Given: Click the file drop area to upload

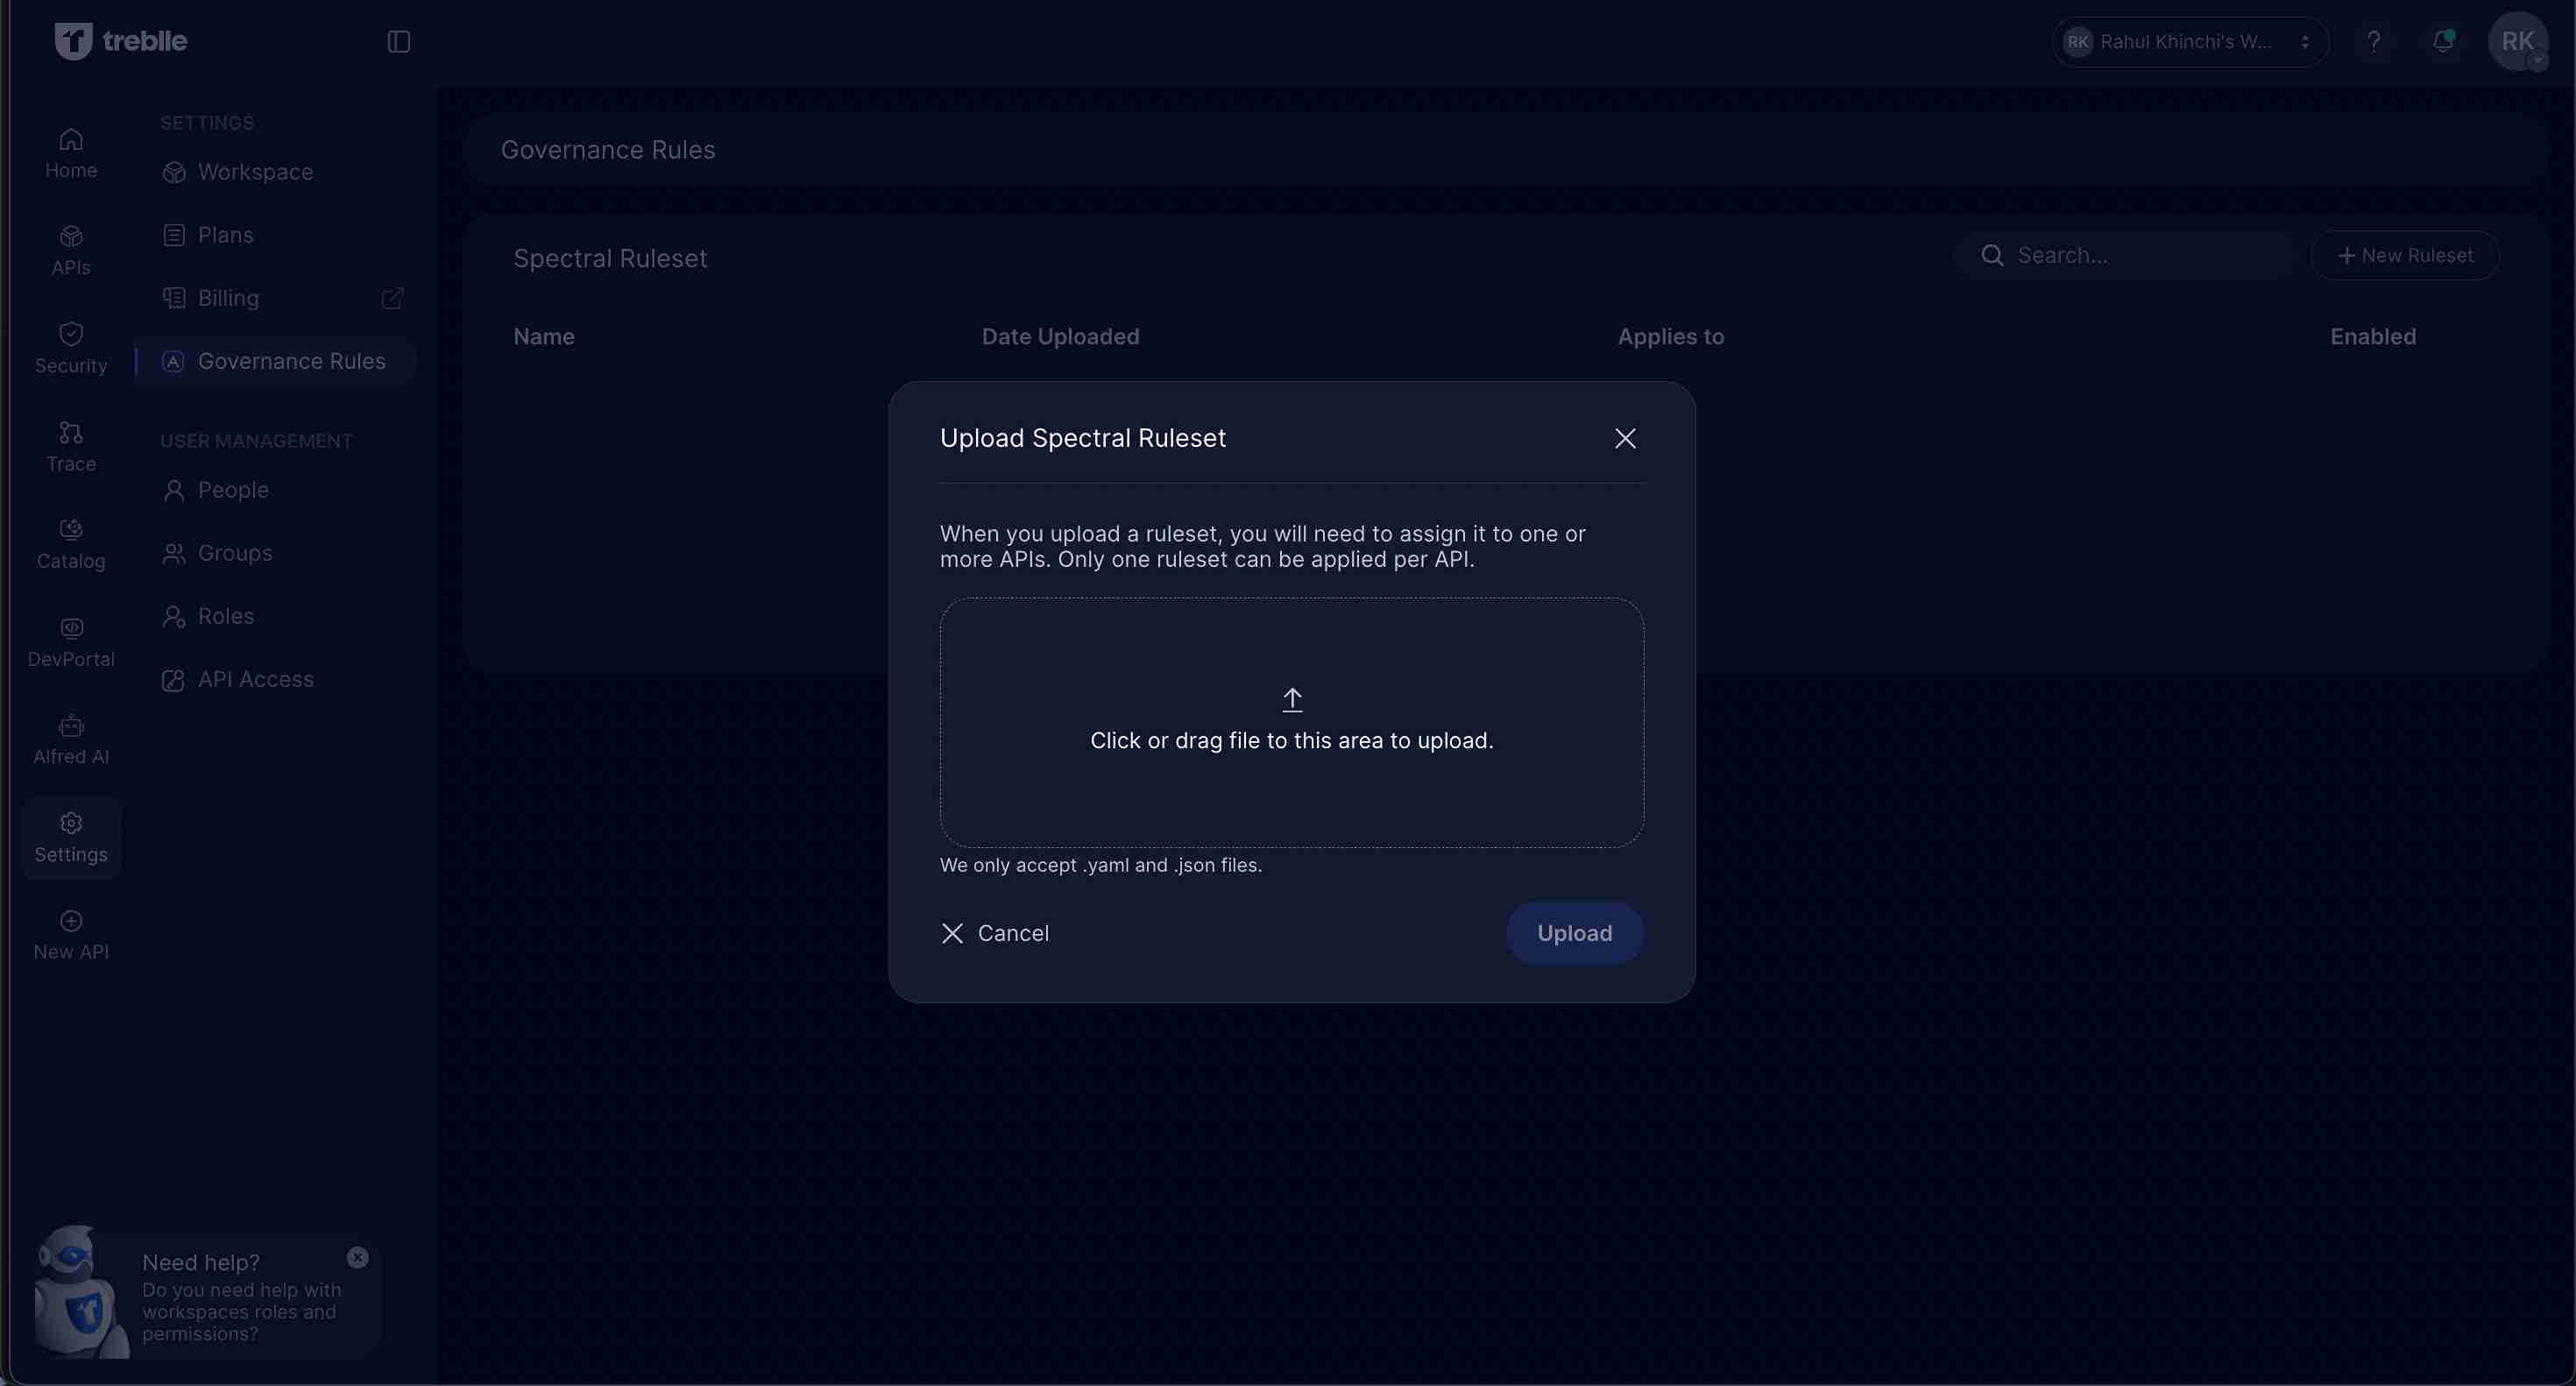Looking at the screenshot, I should click(x=1291, y=722).
